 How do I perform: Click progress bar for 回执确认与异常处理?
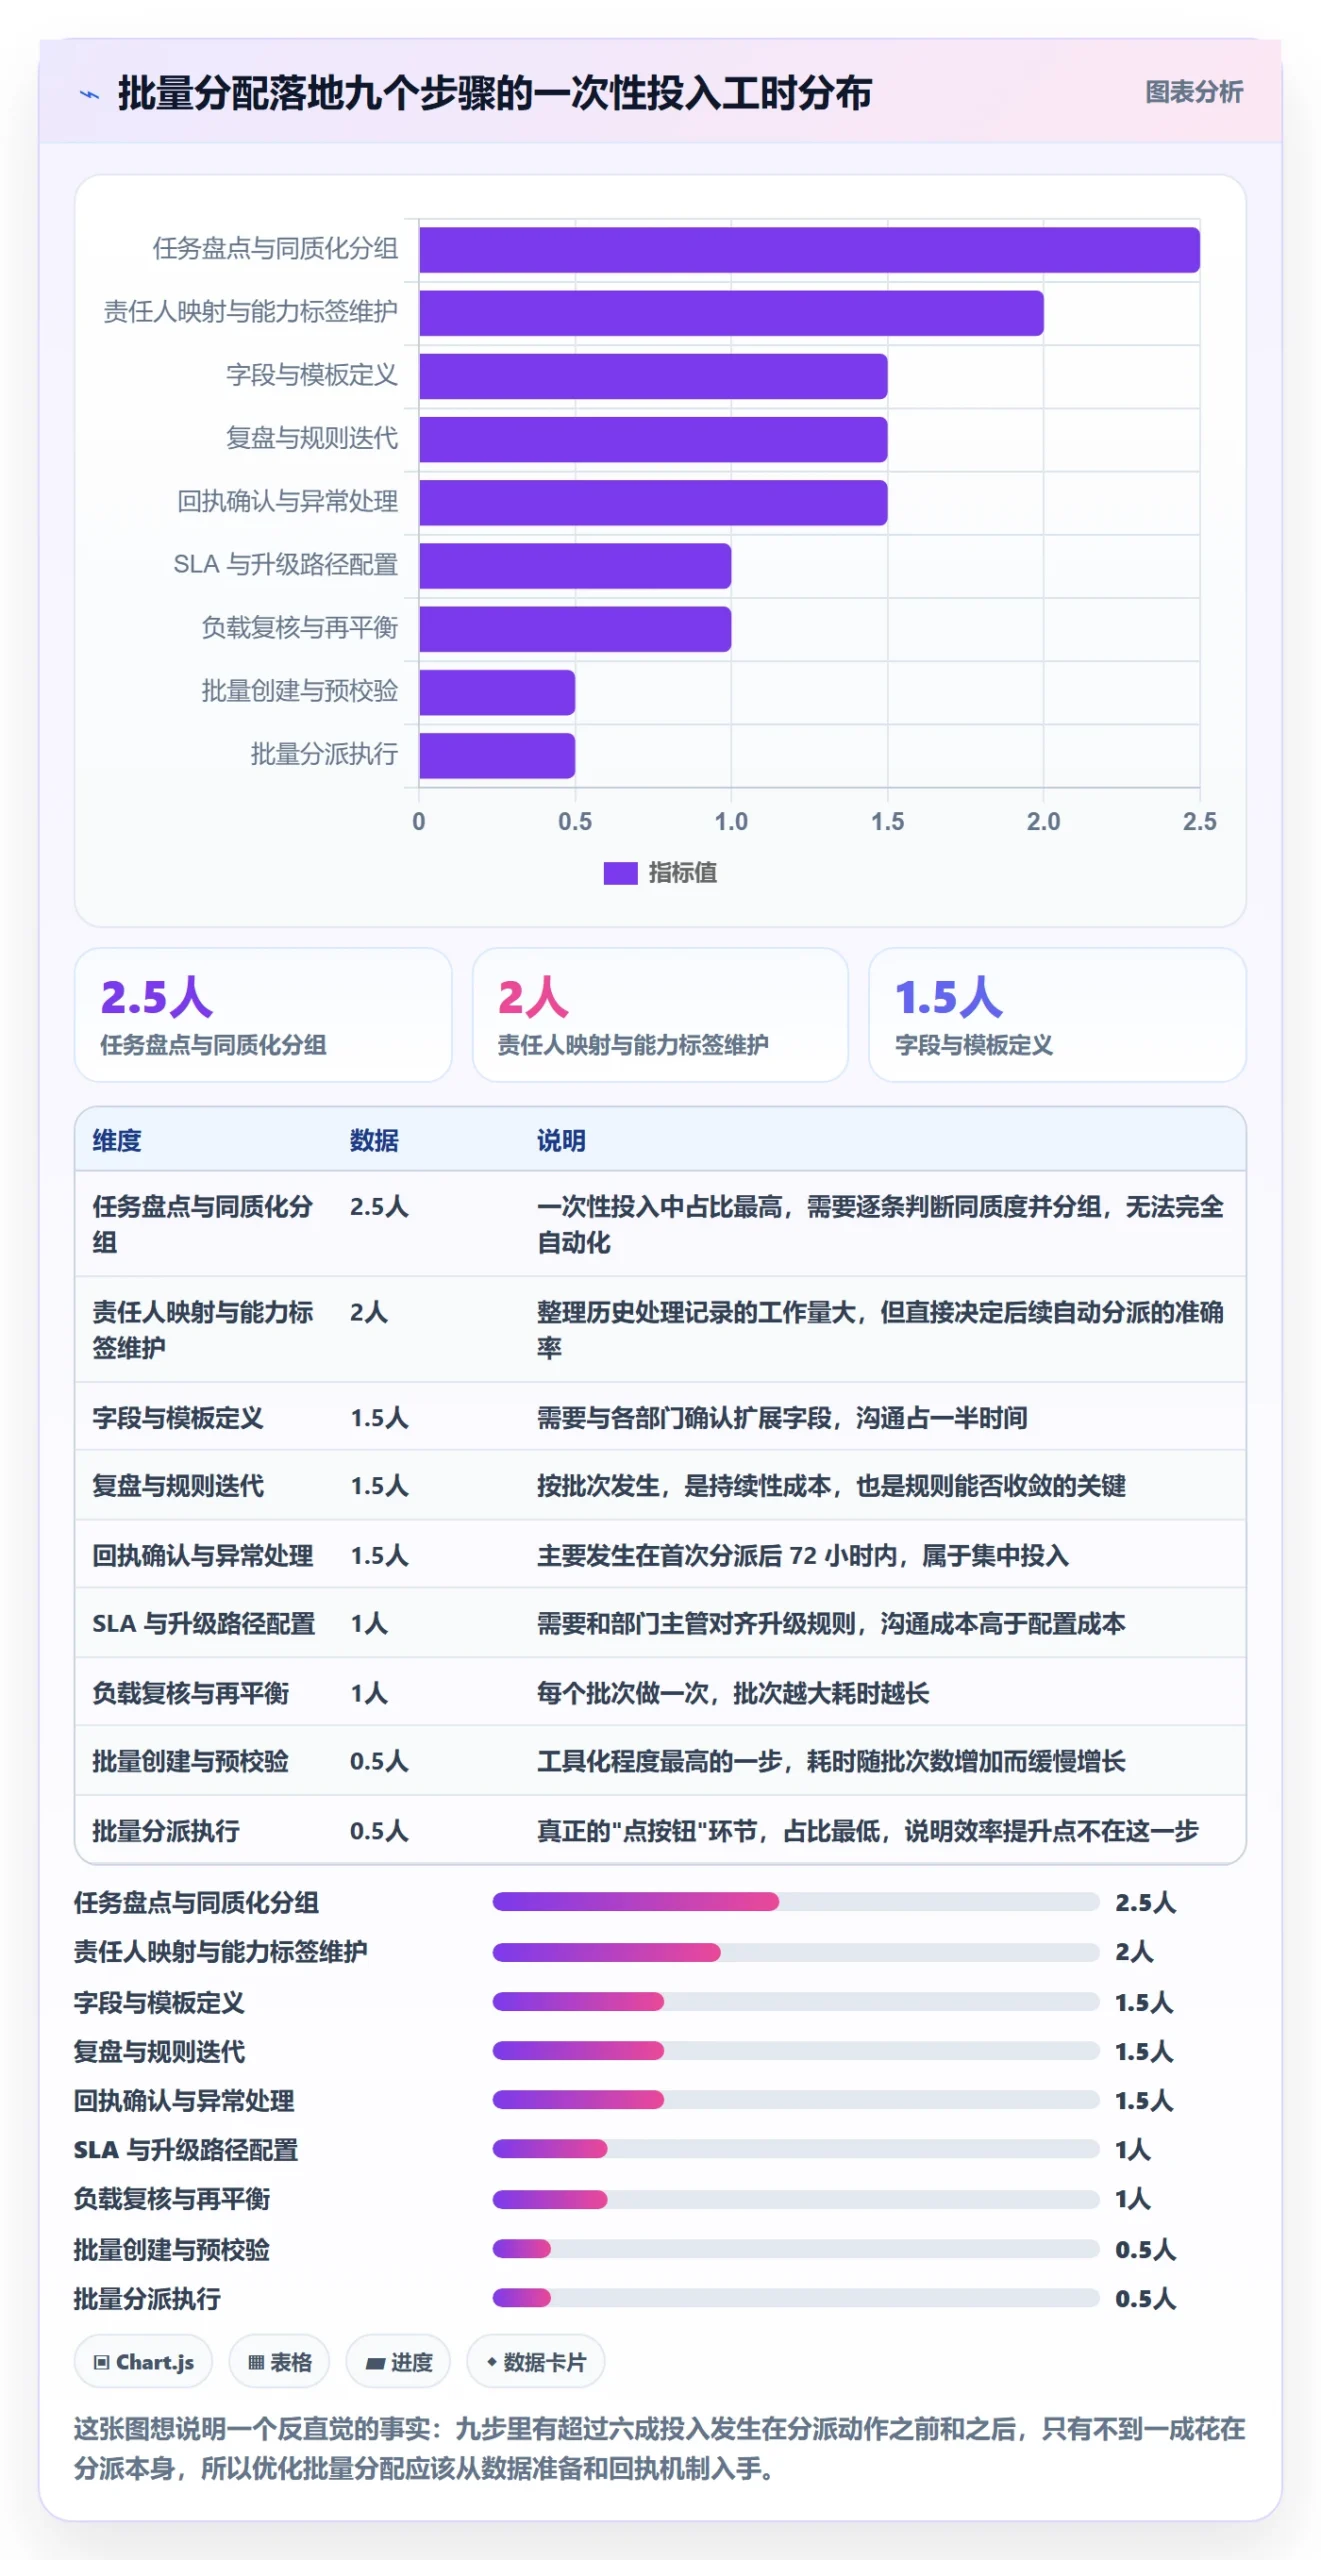(x=796, y=2099)
